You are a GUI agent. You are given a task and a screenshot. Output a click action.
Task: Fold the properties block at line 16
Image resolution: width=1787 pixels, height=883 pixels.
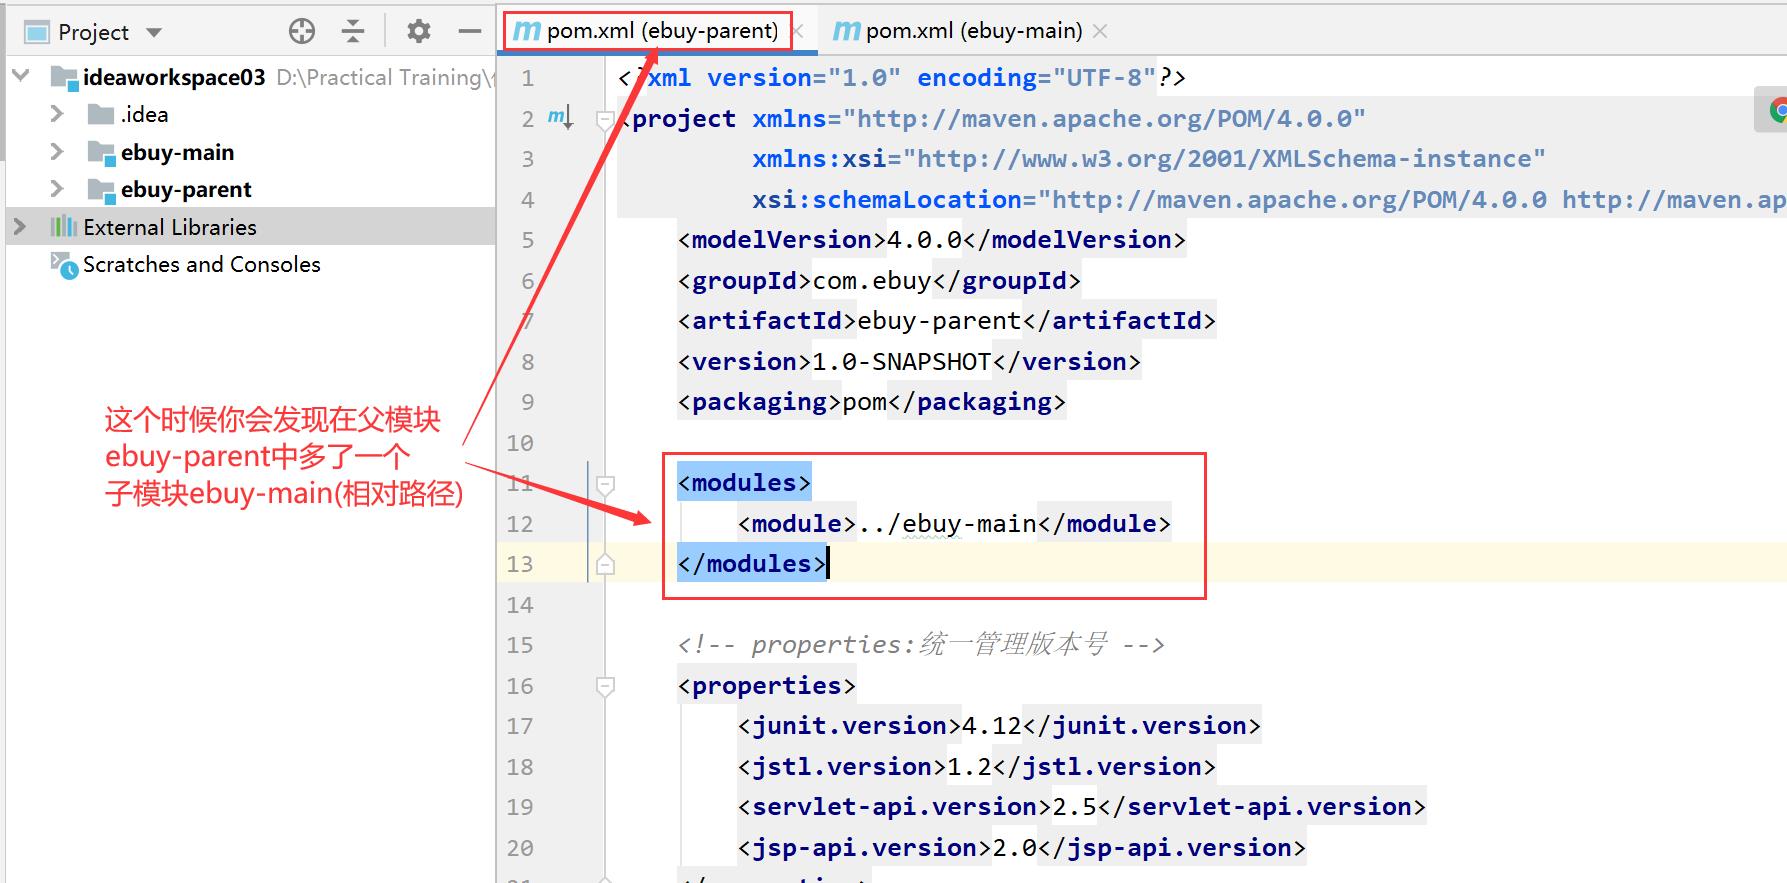click(x=605, y=686)
